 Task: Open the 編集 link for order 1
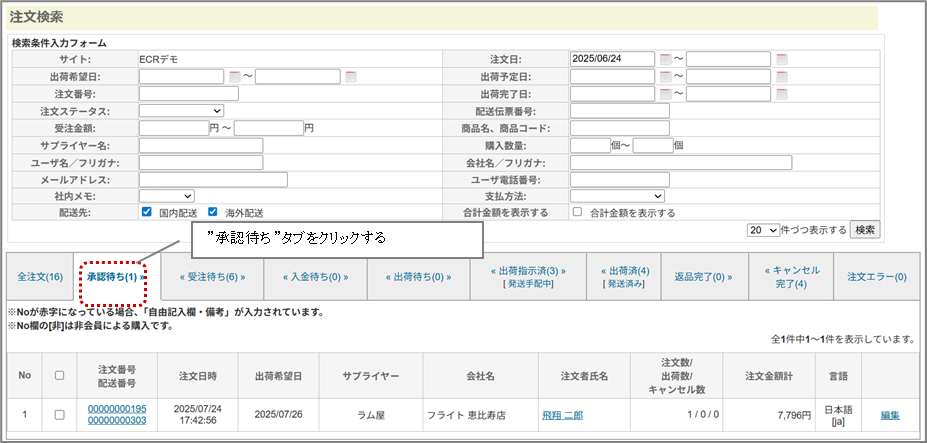pos(890,414)
